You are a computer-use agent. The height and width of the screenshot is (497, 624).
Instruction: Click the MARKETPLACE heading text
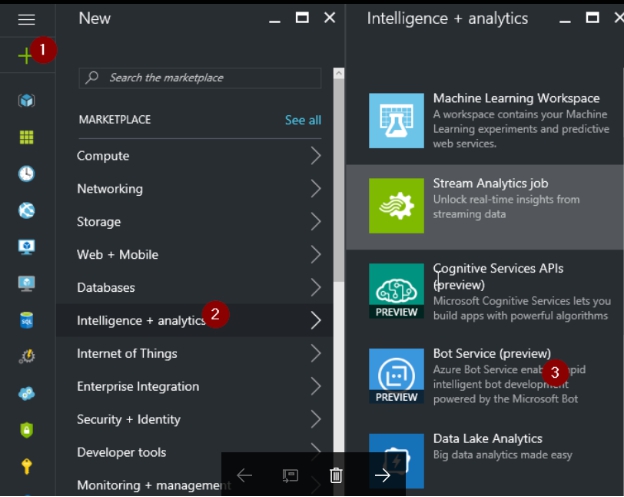tap(115, 120)
